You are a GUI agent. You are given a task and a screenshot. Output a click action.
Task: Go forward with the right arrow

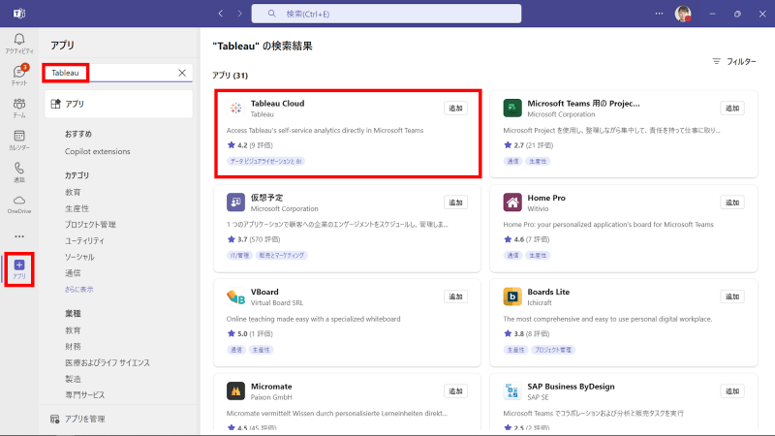(240, 13)
